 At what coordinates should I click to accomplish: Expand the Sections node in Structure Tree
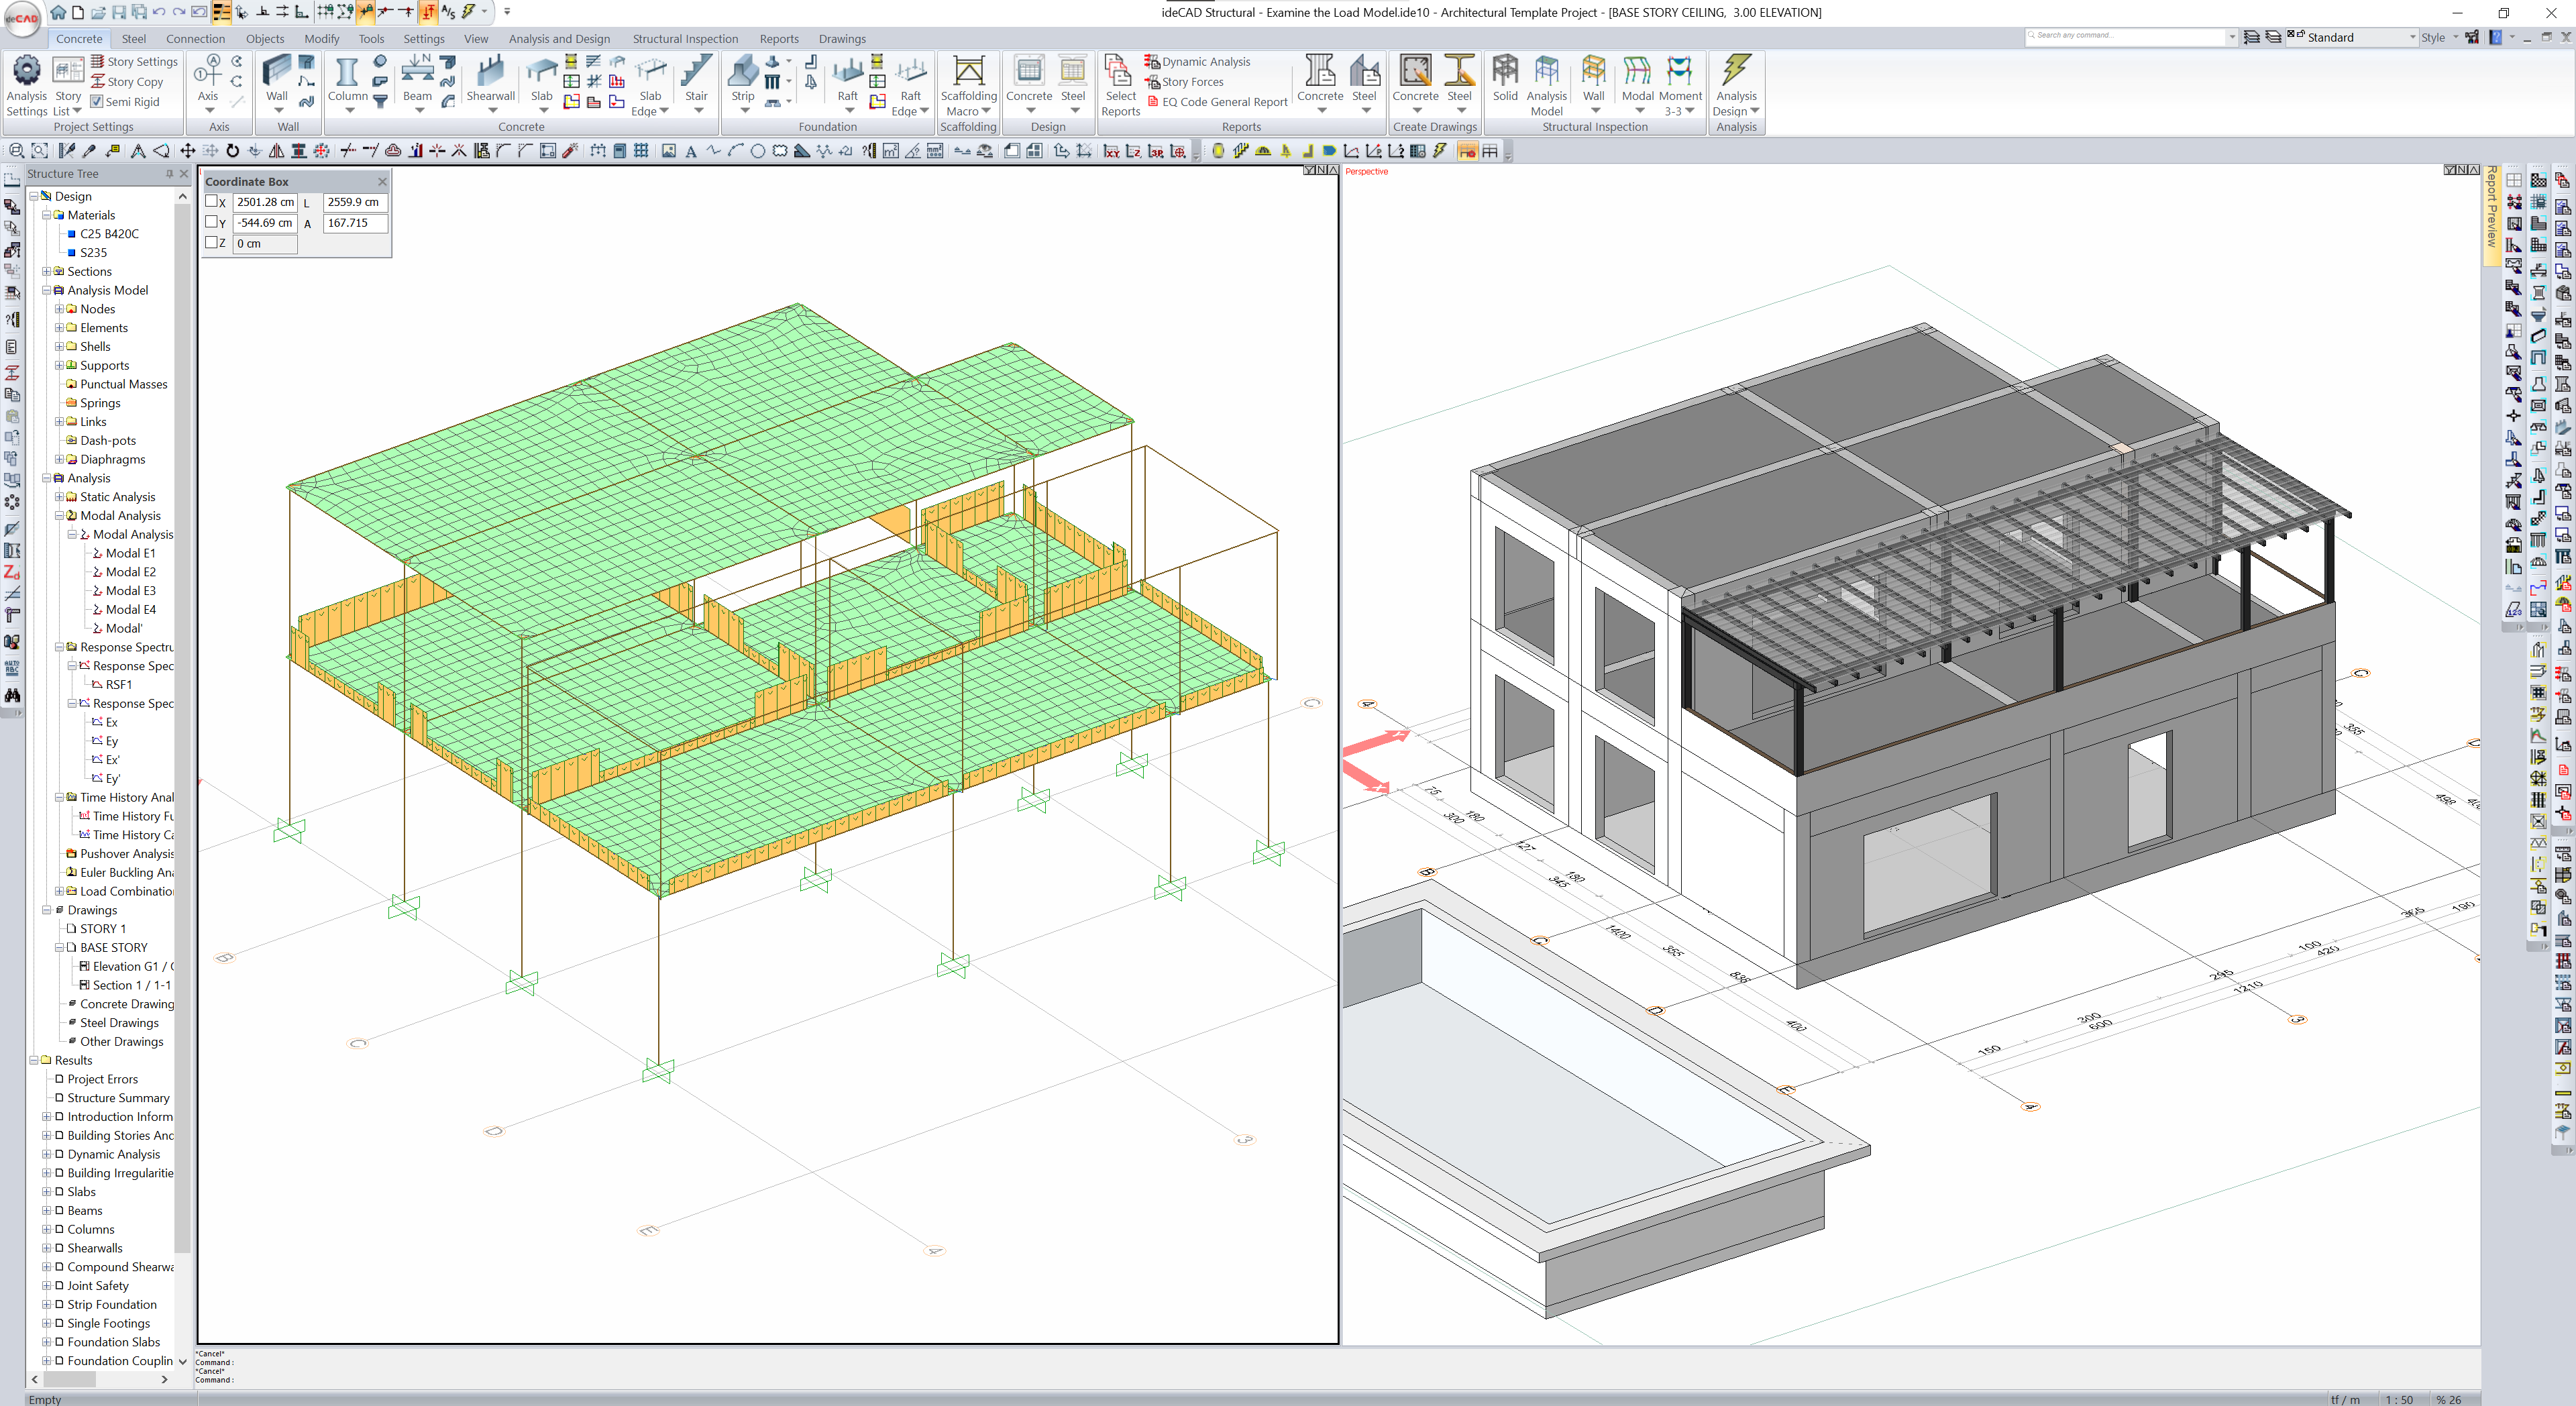[46, 271]
